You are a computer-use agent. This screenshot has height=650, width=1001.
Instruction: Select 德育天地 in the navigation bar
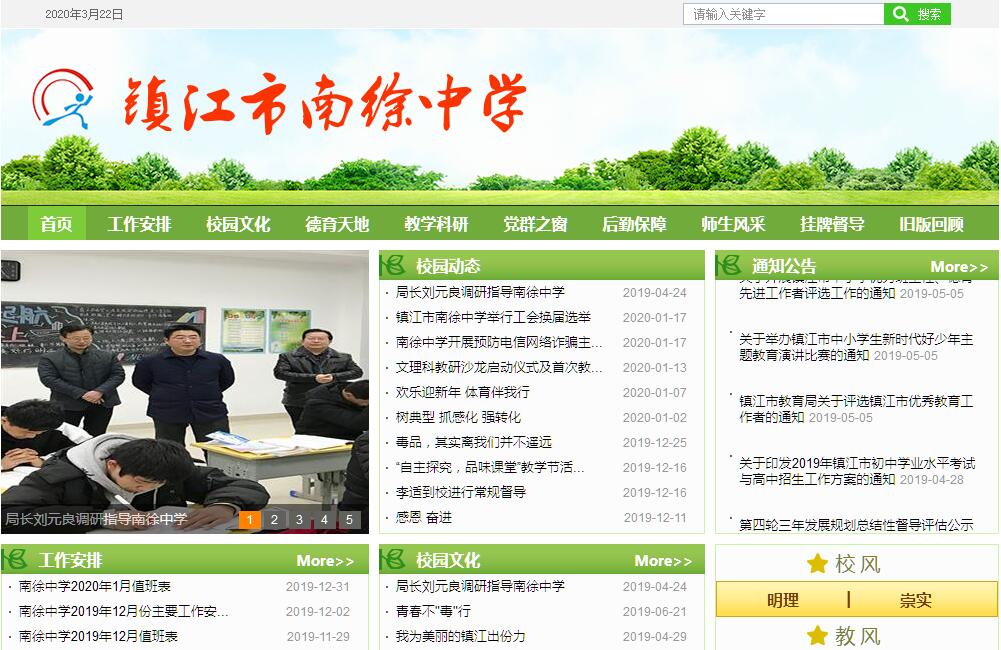[337, 224]
